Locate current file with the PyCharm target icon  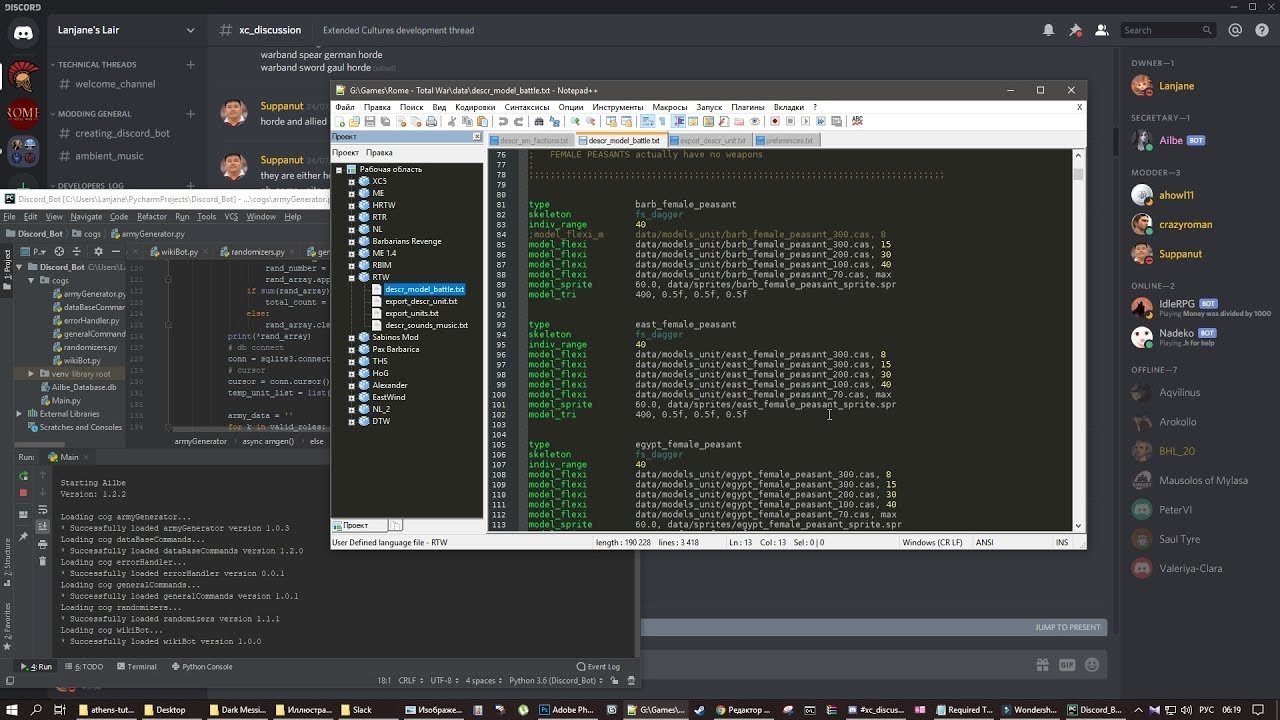59,251
